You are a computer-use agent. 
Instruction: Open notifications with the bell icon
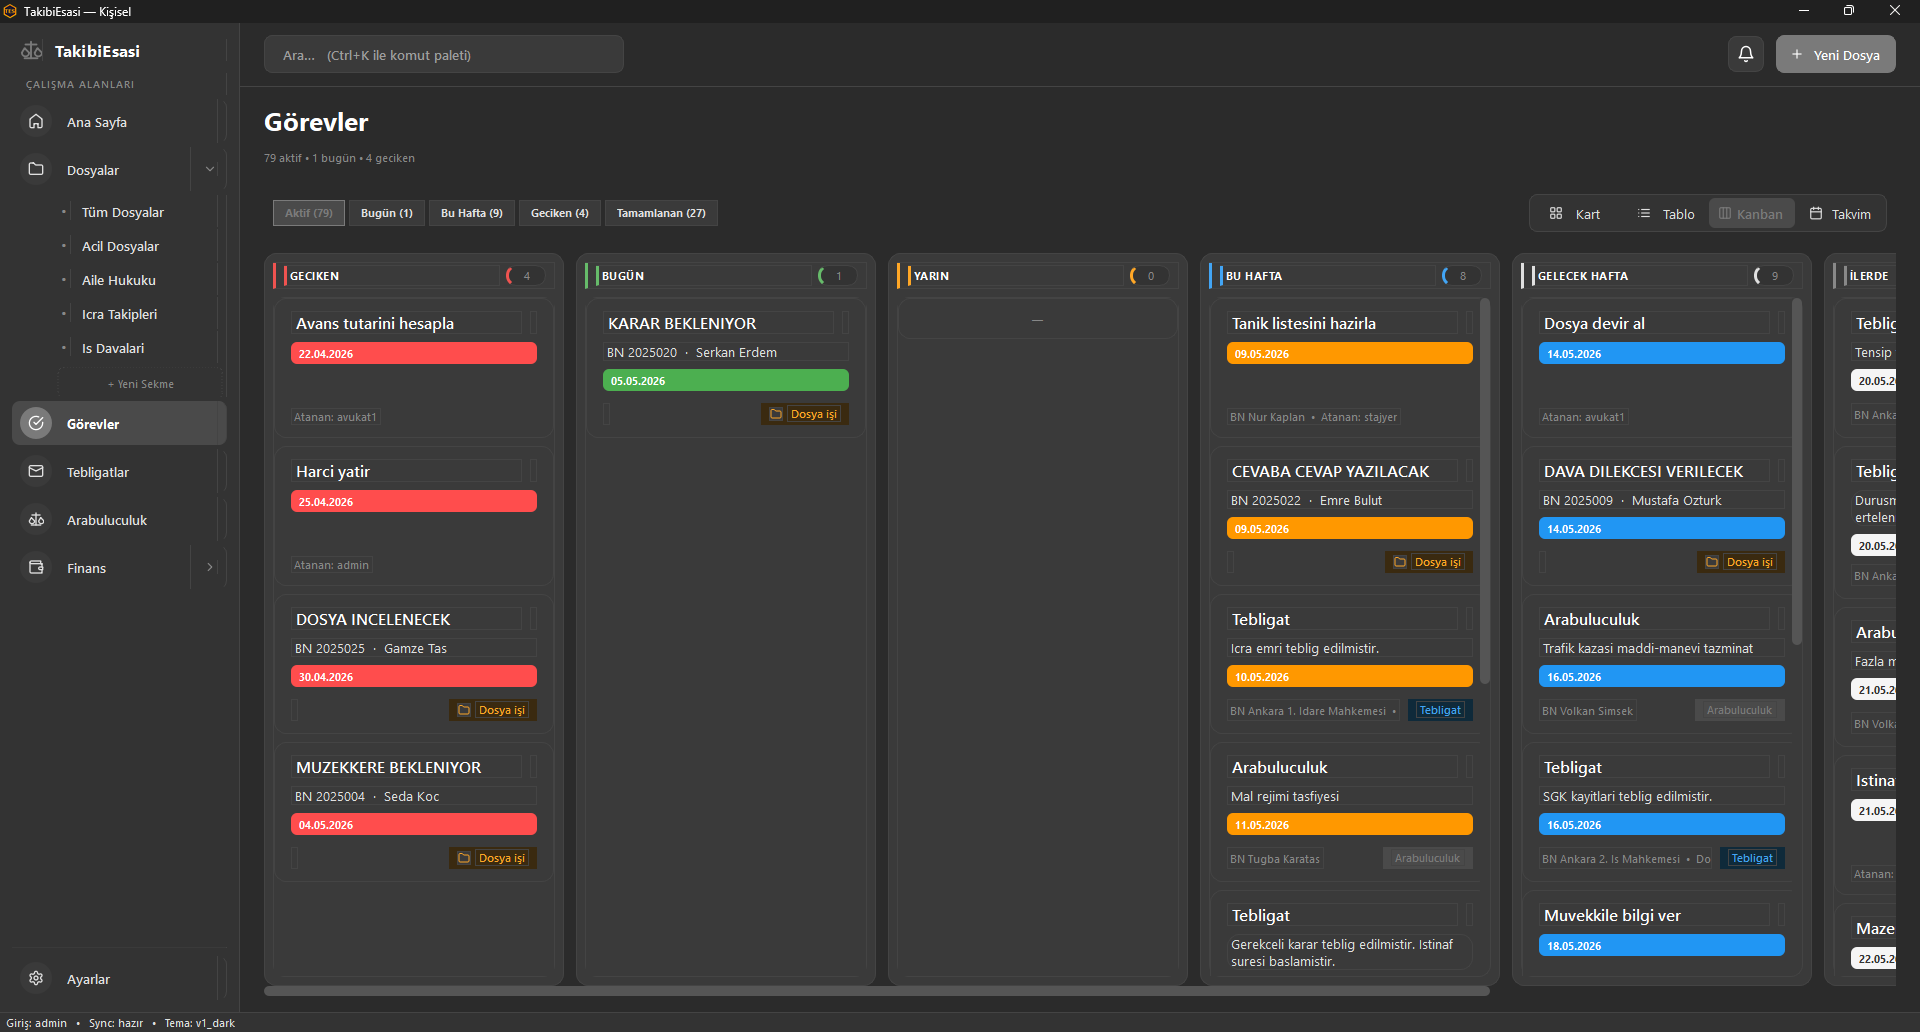[x=1746, y=54]
